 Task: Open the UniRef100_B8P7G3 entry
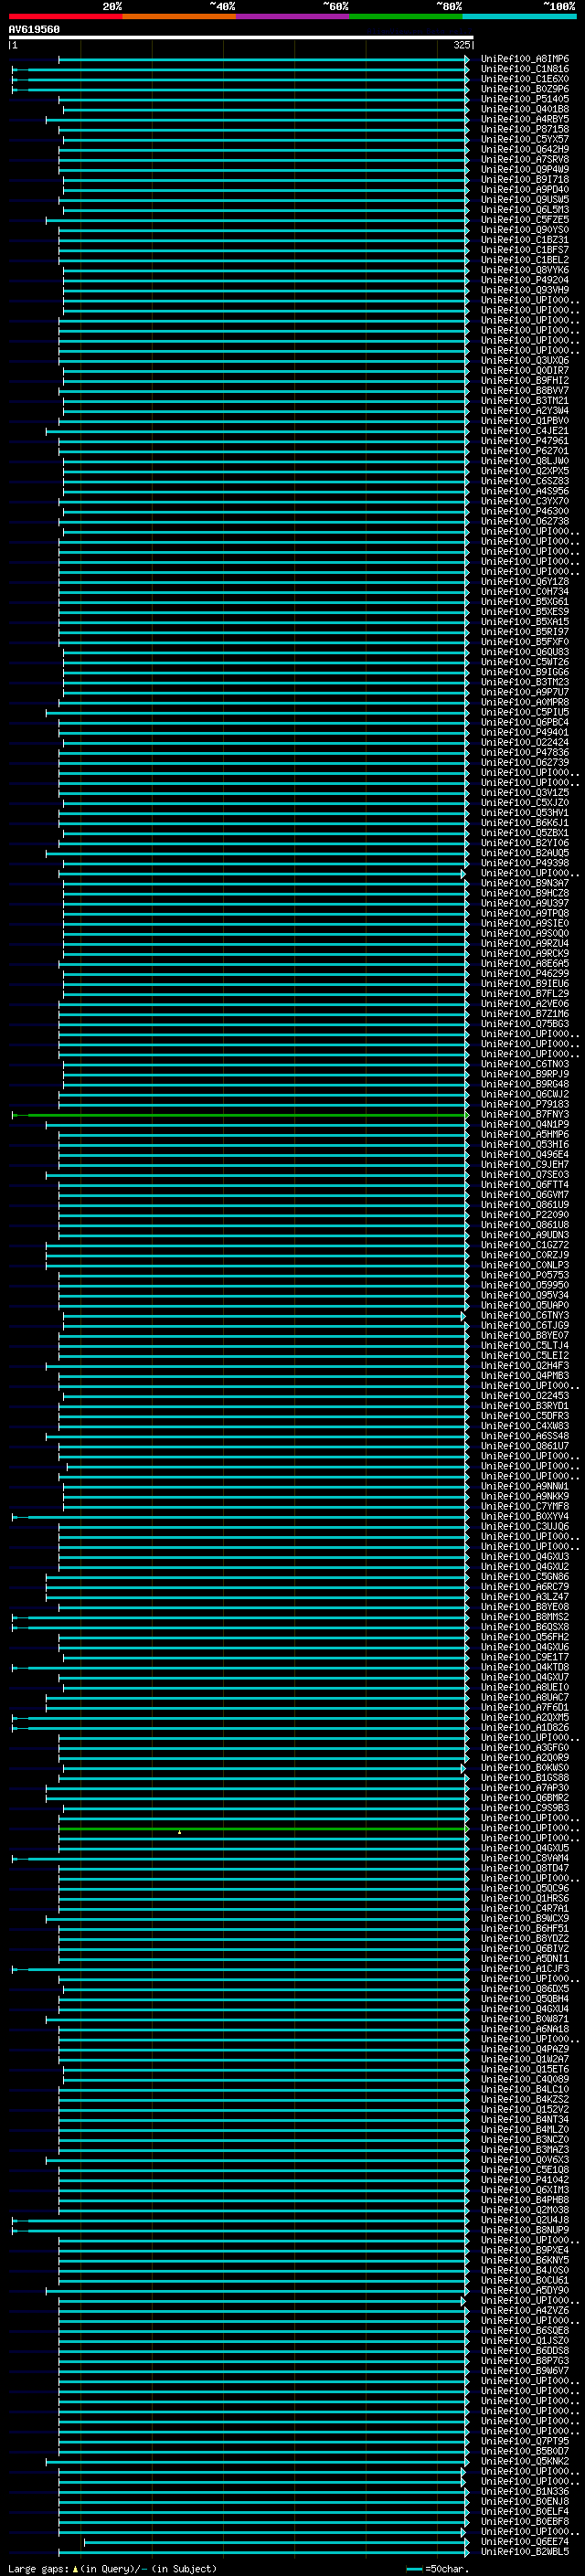524,2361
